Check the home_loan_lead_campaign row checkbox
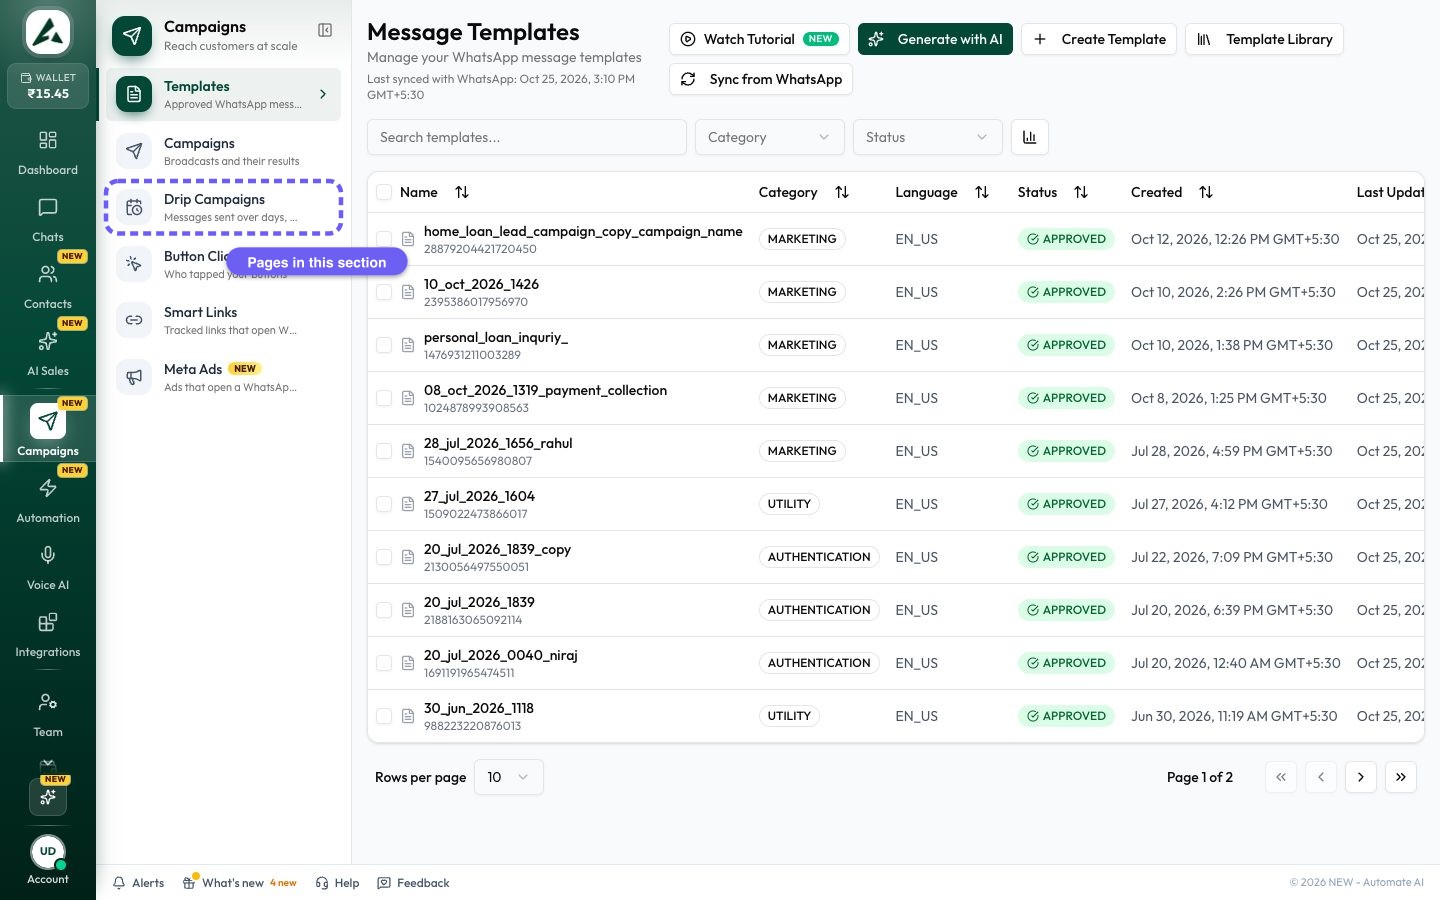The width and height of the screenshot is (1440, 900). coord(384,239)
